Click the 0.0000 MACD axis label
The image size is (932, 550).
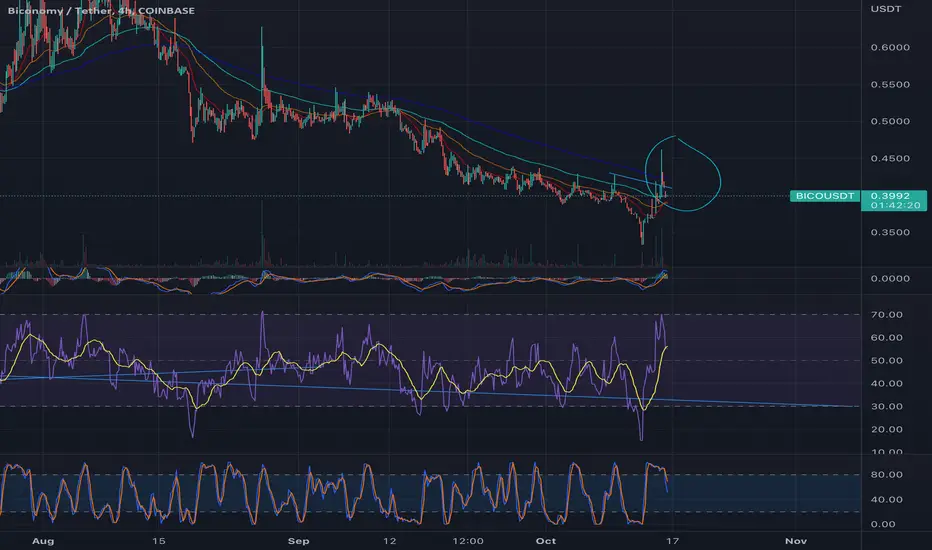coord(890,278)
